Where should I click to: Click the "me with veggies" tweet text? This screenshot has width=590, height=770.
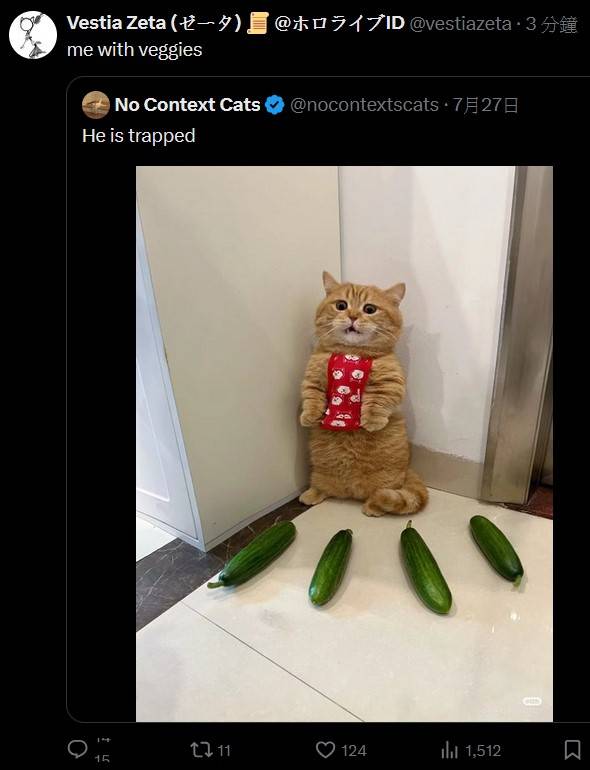pos(135,50)
